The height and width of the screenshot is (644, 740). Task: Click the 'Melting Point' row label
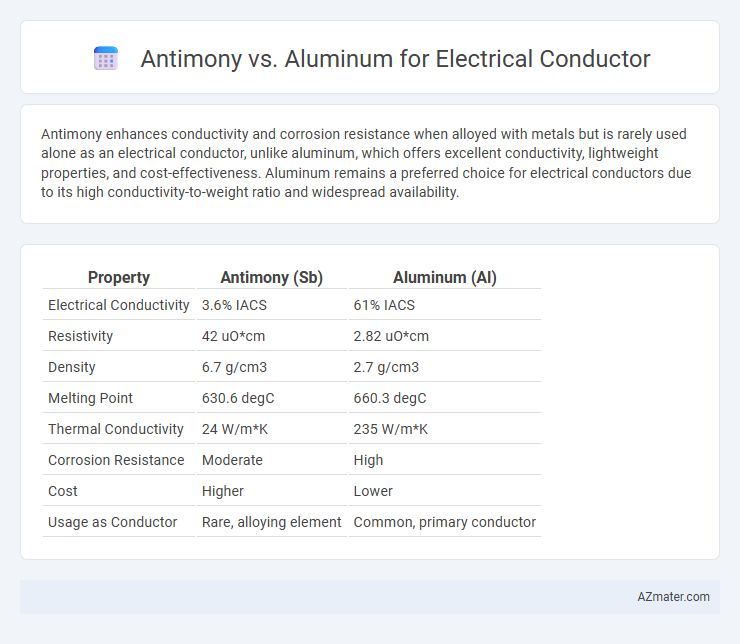tap(90, 398)
